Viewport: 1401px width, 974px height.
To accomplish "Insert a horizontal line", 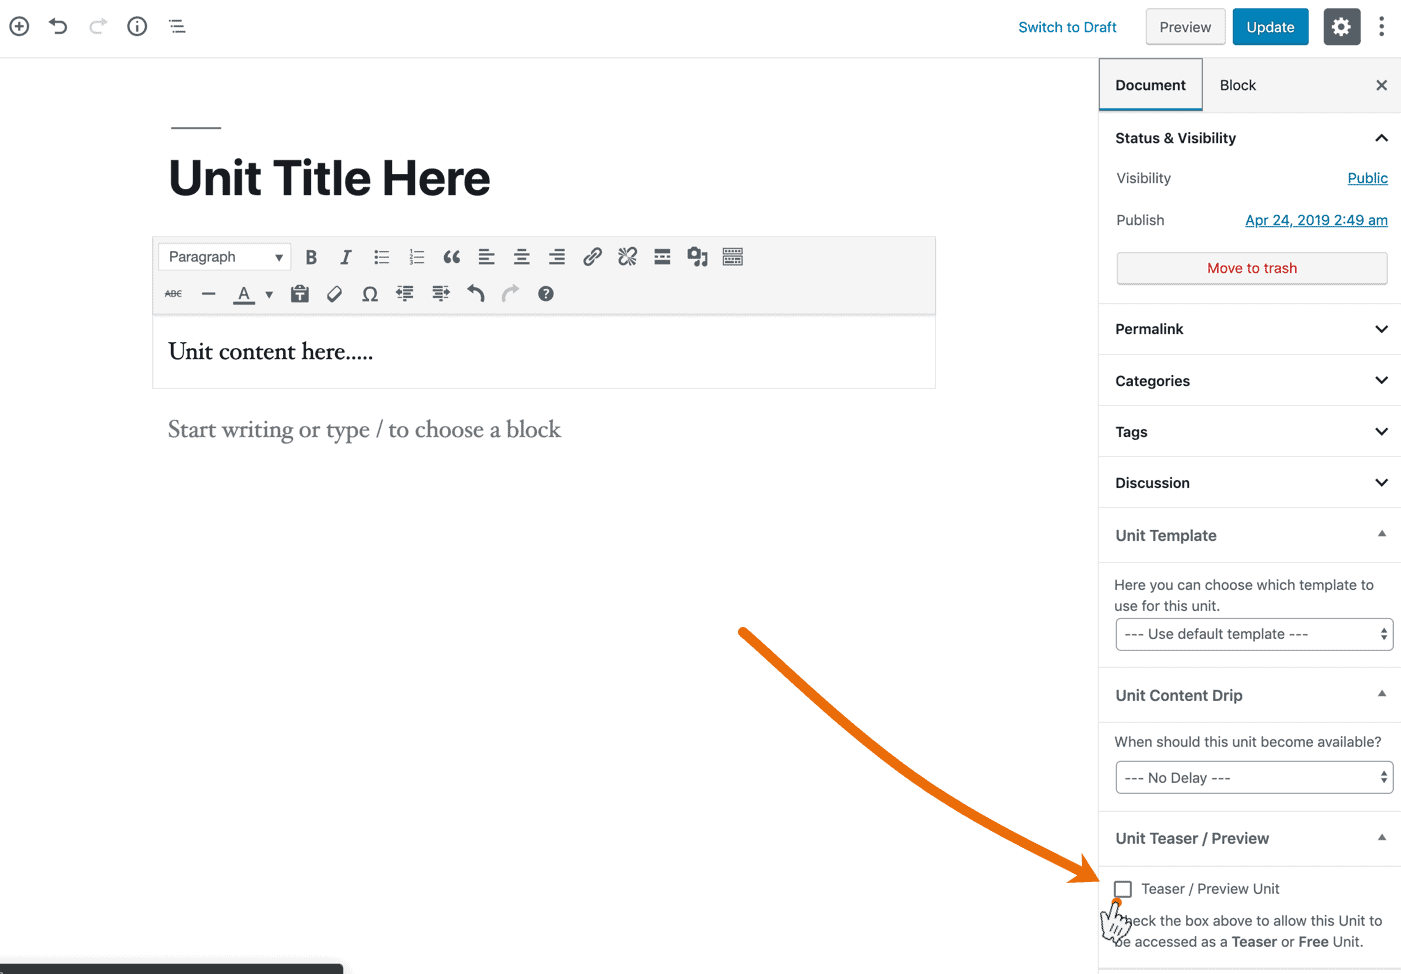I will [x=208, y=294].
